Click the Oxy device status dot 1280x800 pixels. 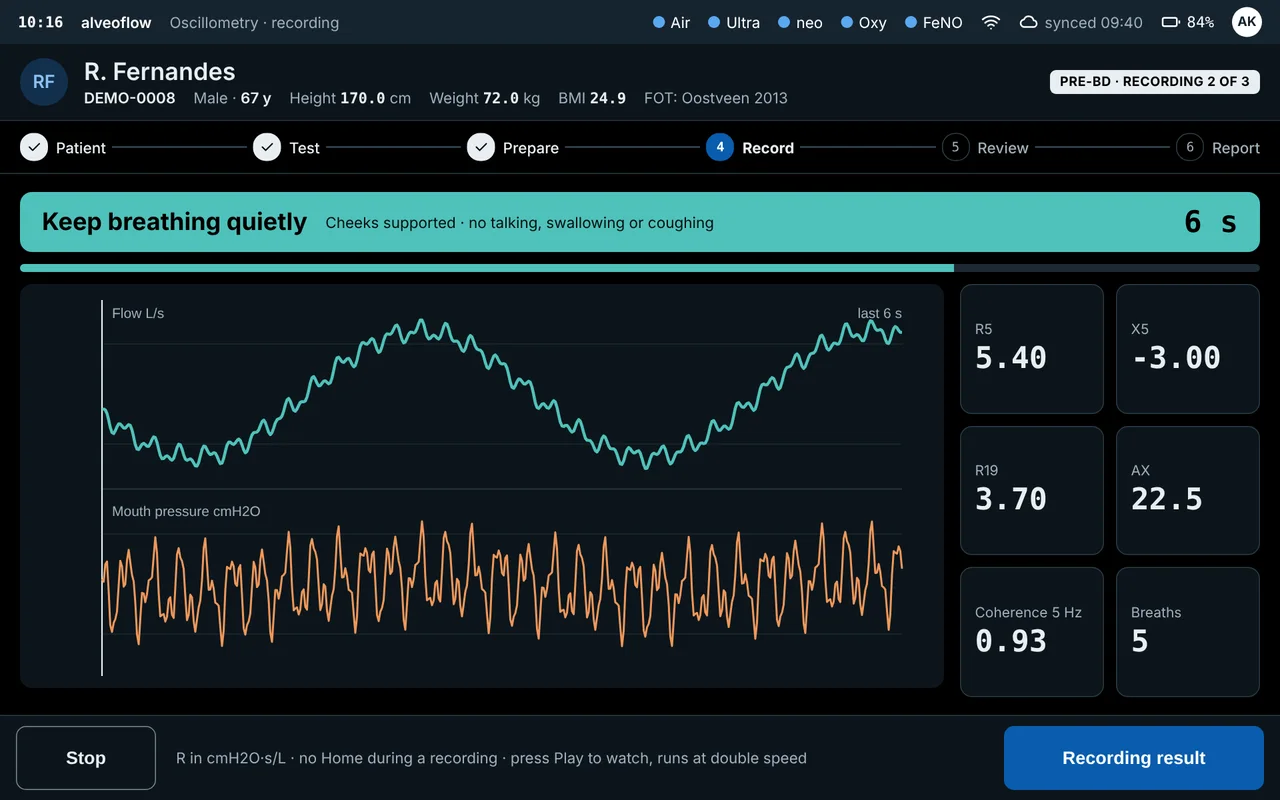click(846, 22)
